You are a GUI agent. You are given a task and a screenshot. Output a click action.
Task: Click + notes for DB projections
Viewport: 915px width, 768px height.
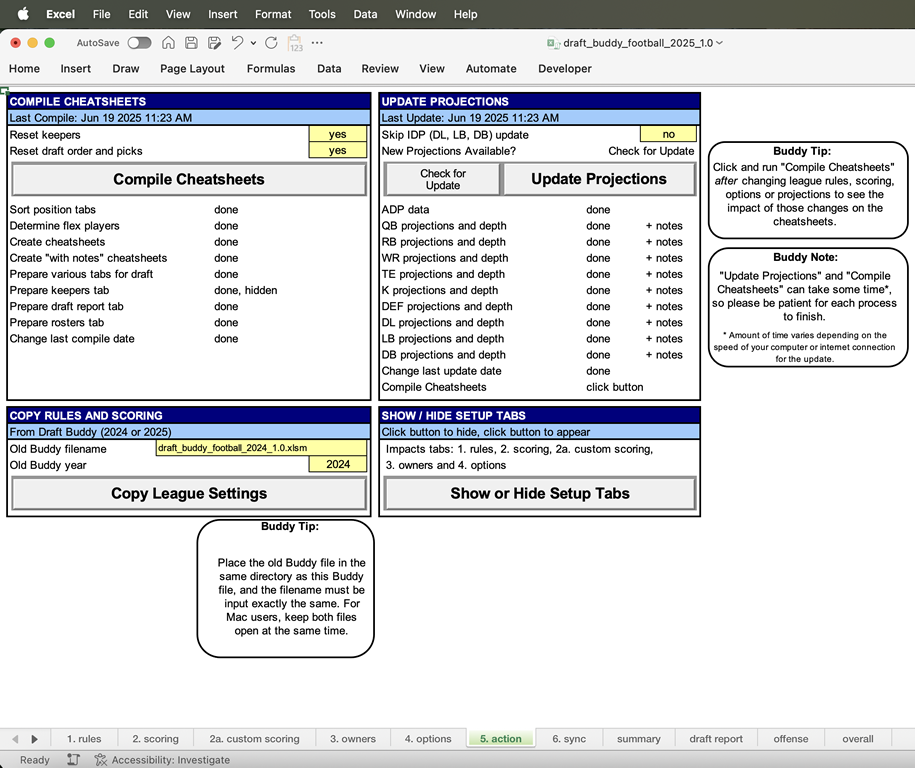point(664,355)
